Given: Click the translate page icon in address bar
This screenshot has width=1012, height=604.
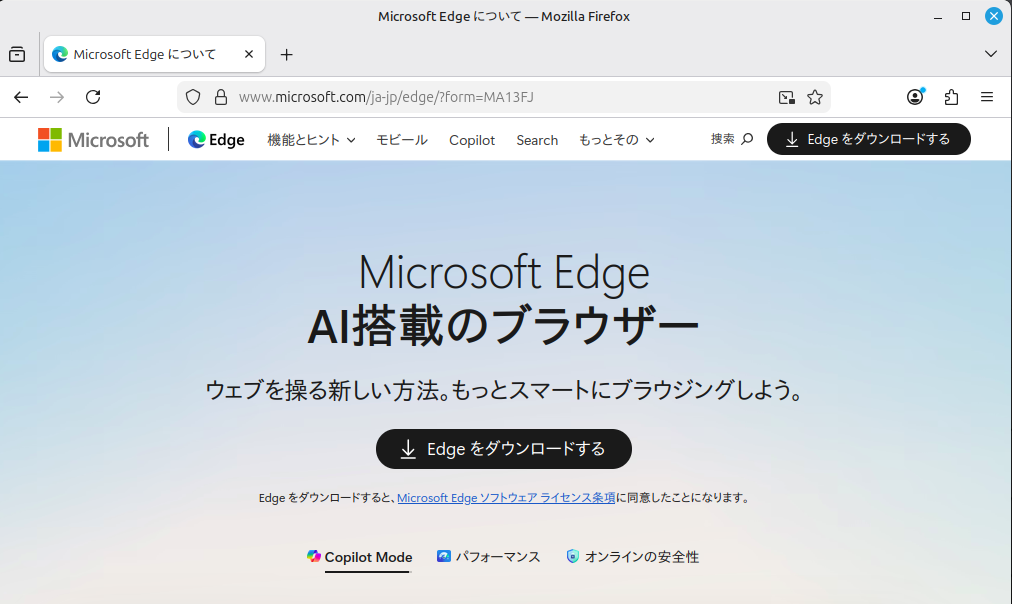Looking at the screenshot, I should pos(787,97).
